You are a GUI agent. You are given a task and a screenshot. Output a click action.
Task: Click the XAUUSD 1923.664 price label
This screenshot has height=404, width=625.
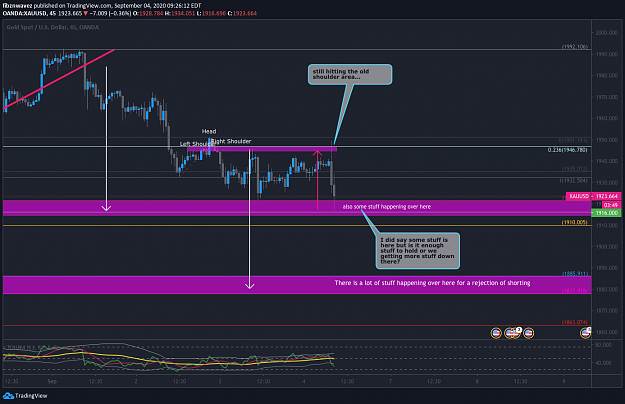(594, 196)
